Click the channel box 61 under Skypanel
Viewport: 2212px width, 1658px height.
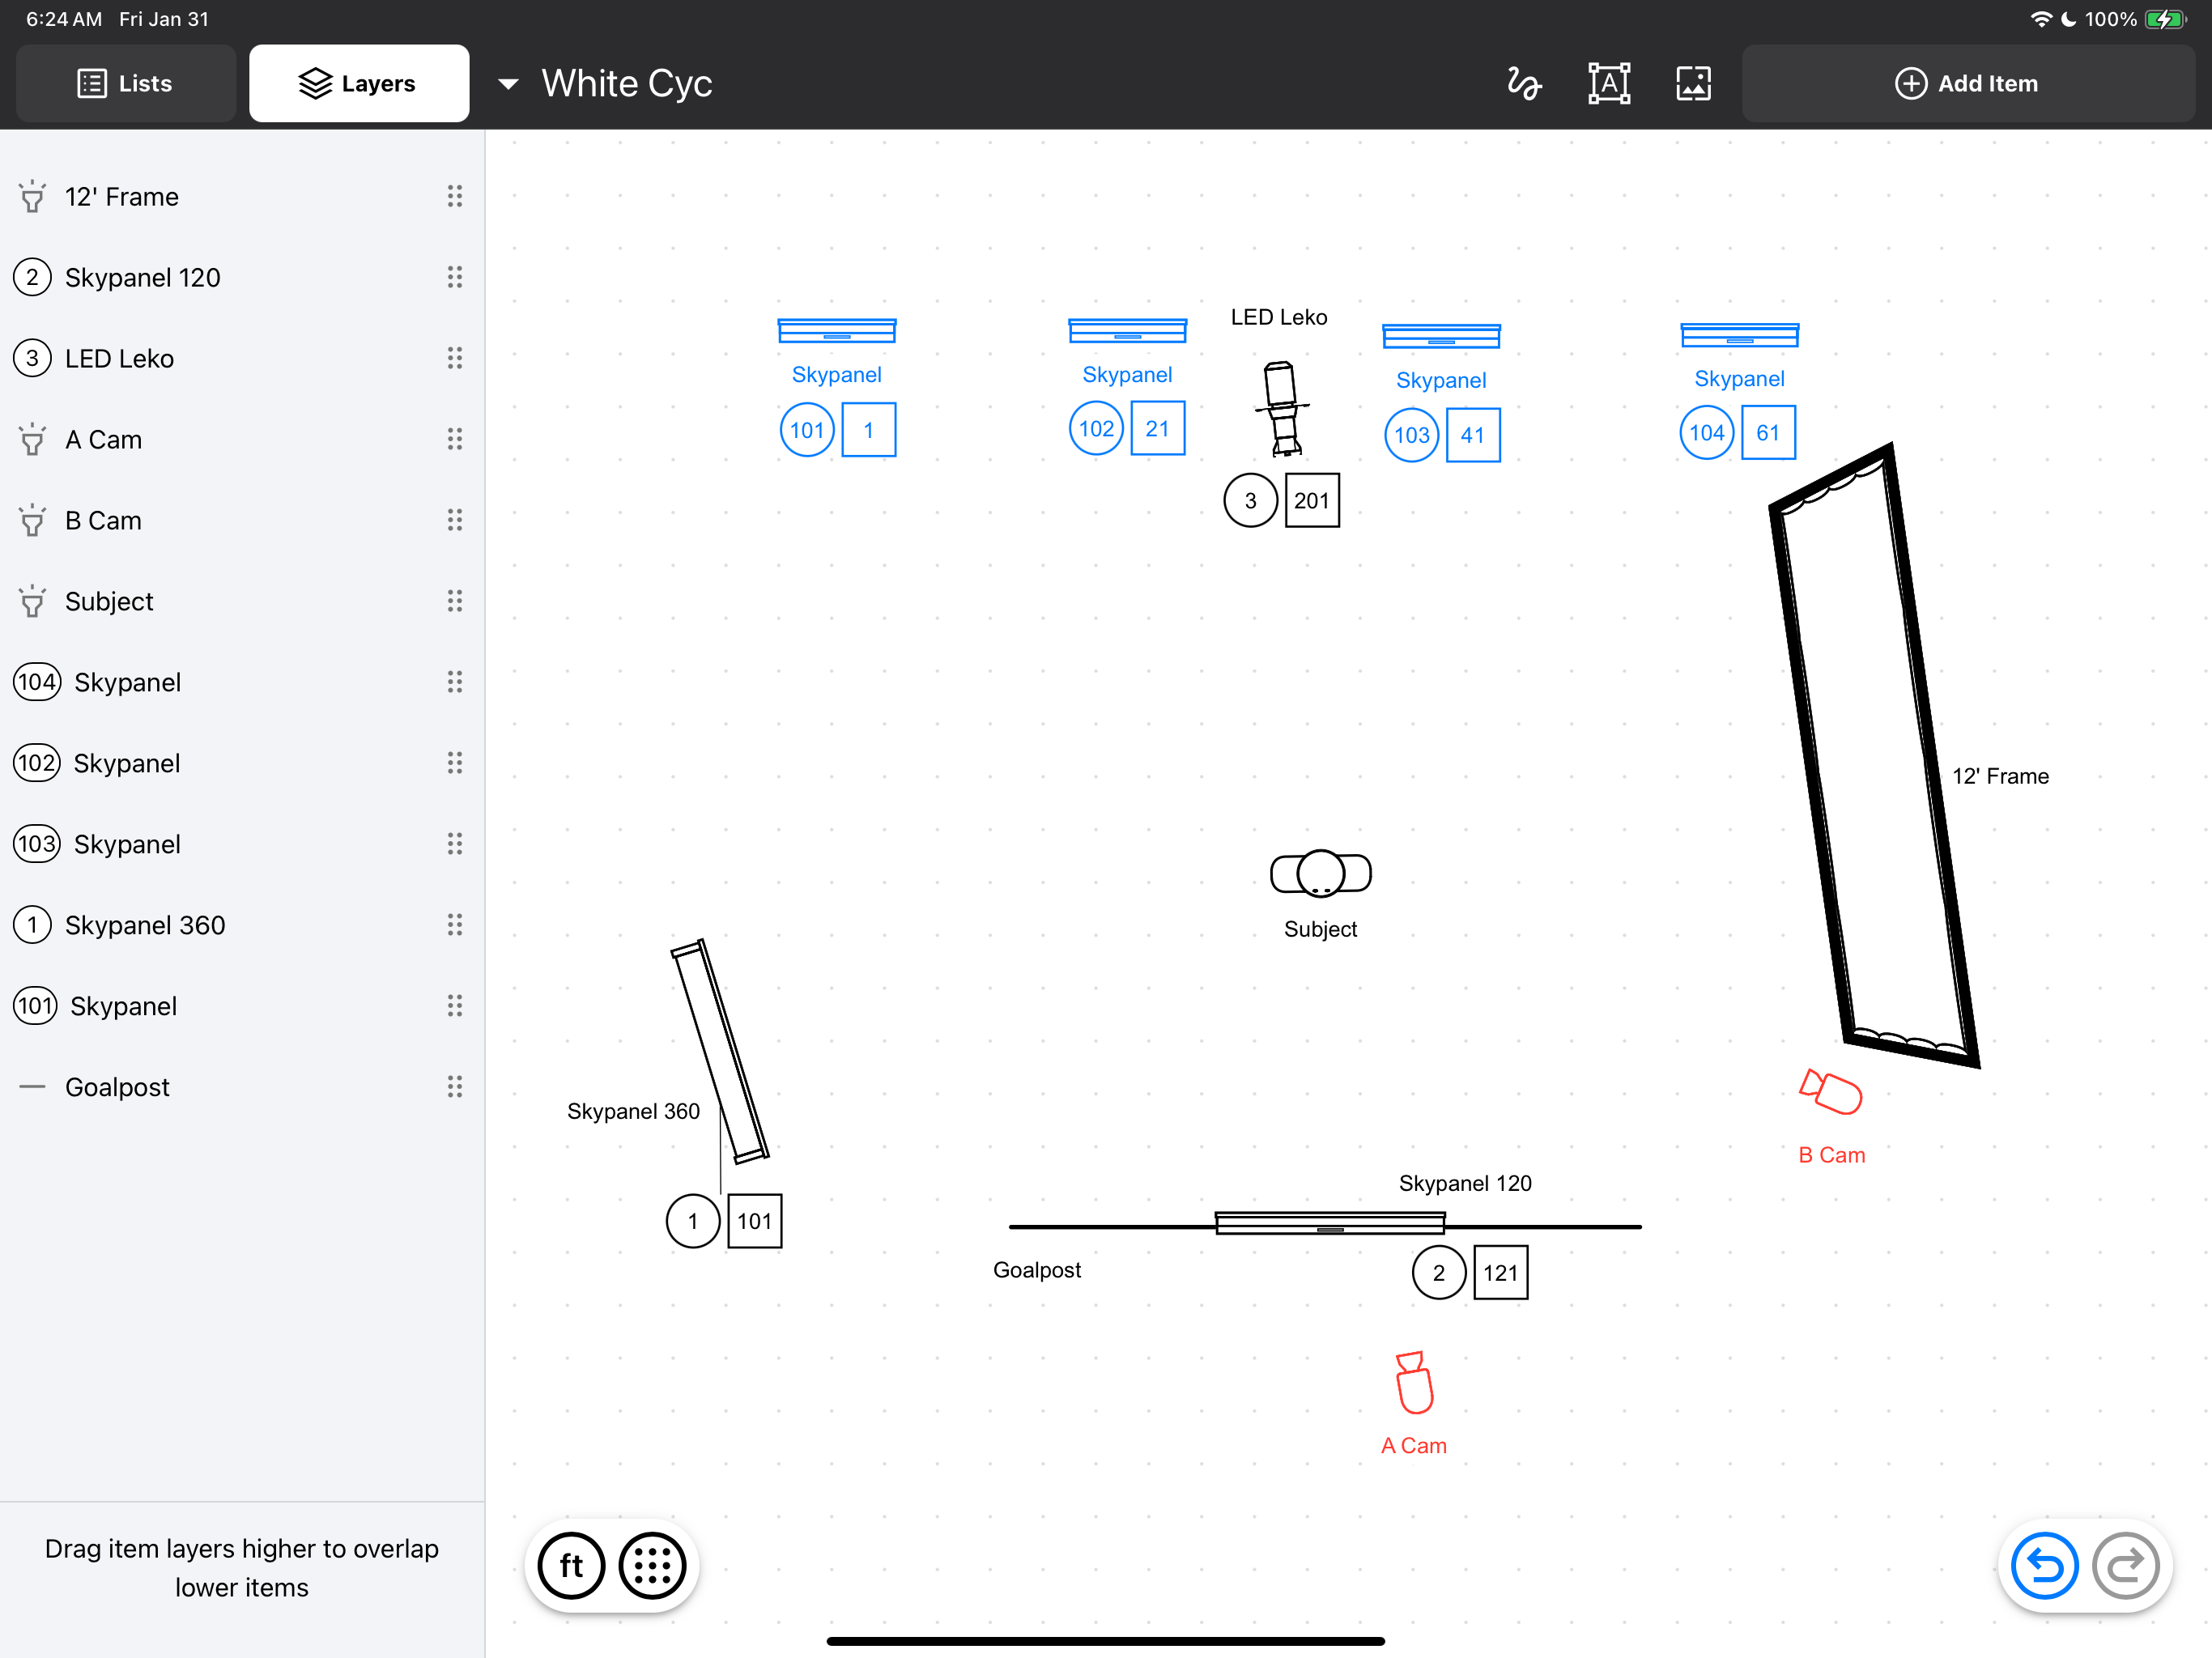(x=1768, y=433)
